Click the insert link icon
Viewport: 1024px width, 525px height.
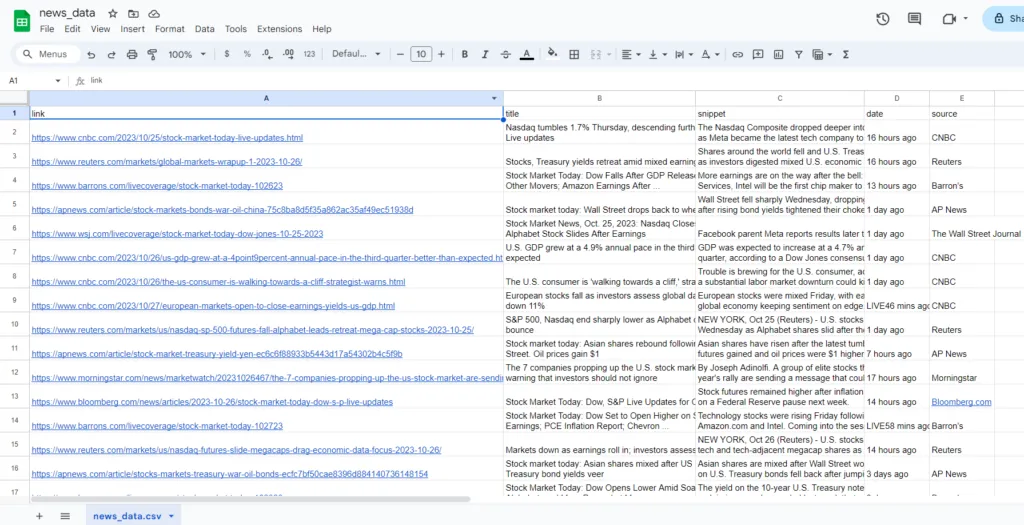click(738, 54)
